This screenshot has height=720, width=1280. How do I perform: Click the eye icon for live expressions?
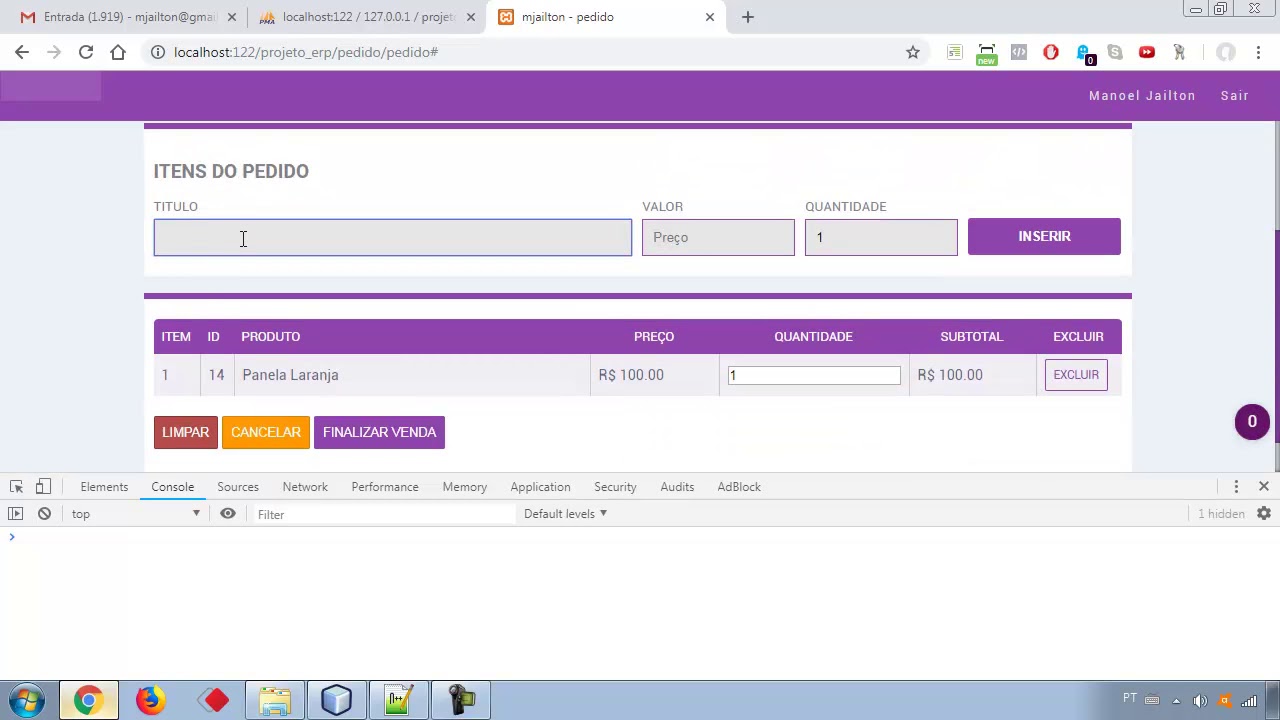tap(228, 514)
